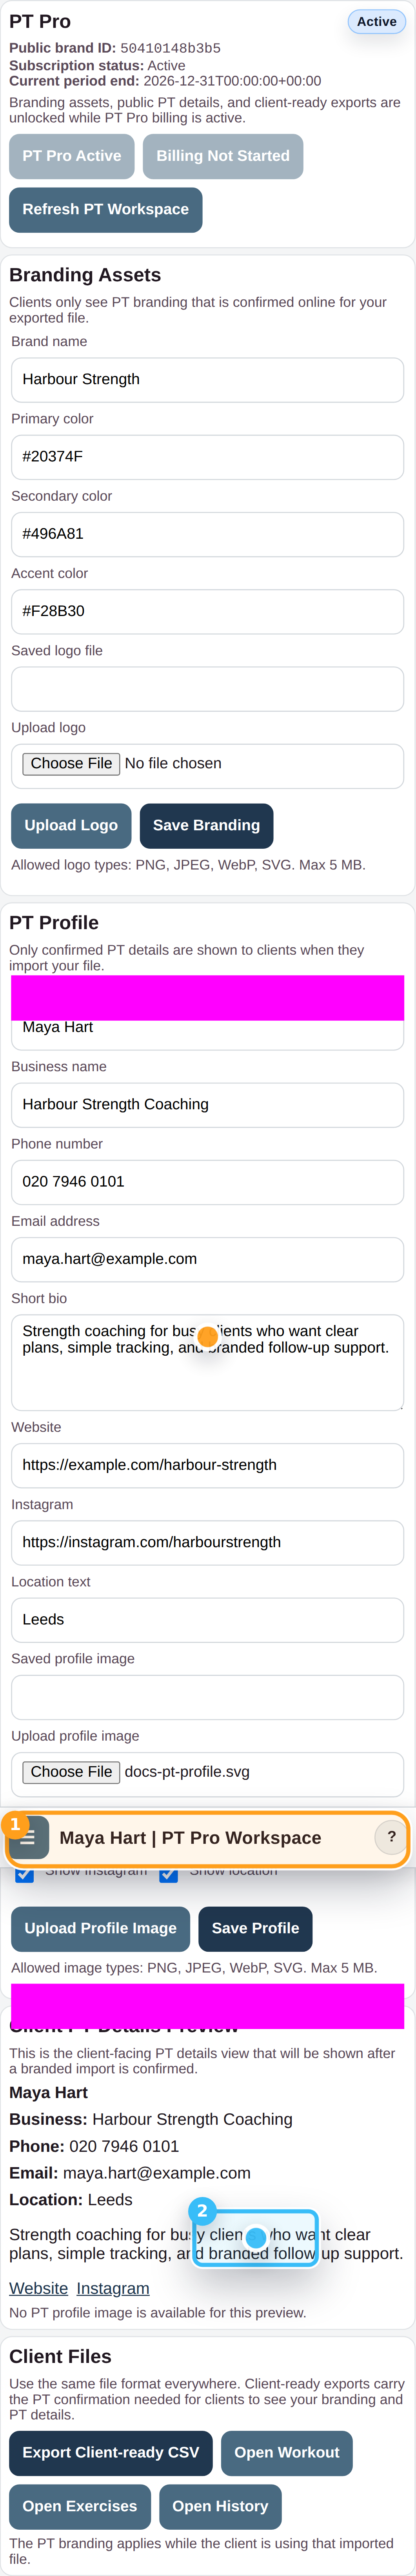Save the PT profile
416x2576 pixels.
[255, 1929]
